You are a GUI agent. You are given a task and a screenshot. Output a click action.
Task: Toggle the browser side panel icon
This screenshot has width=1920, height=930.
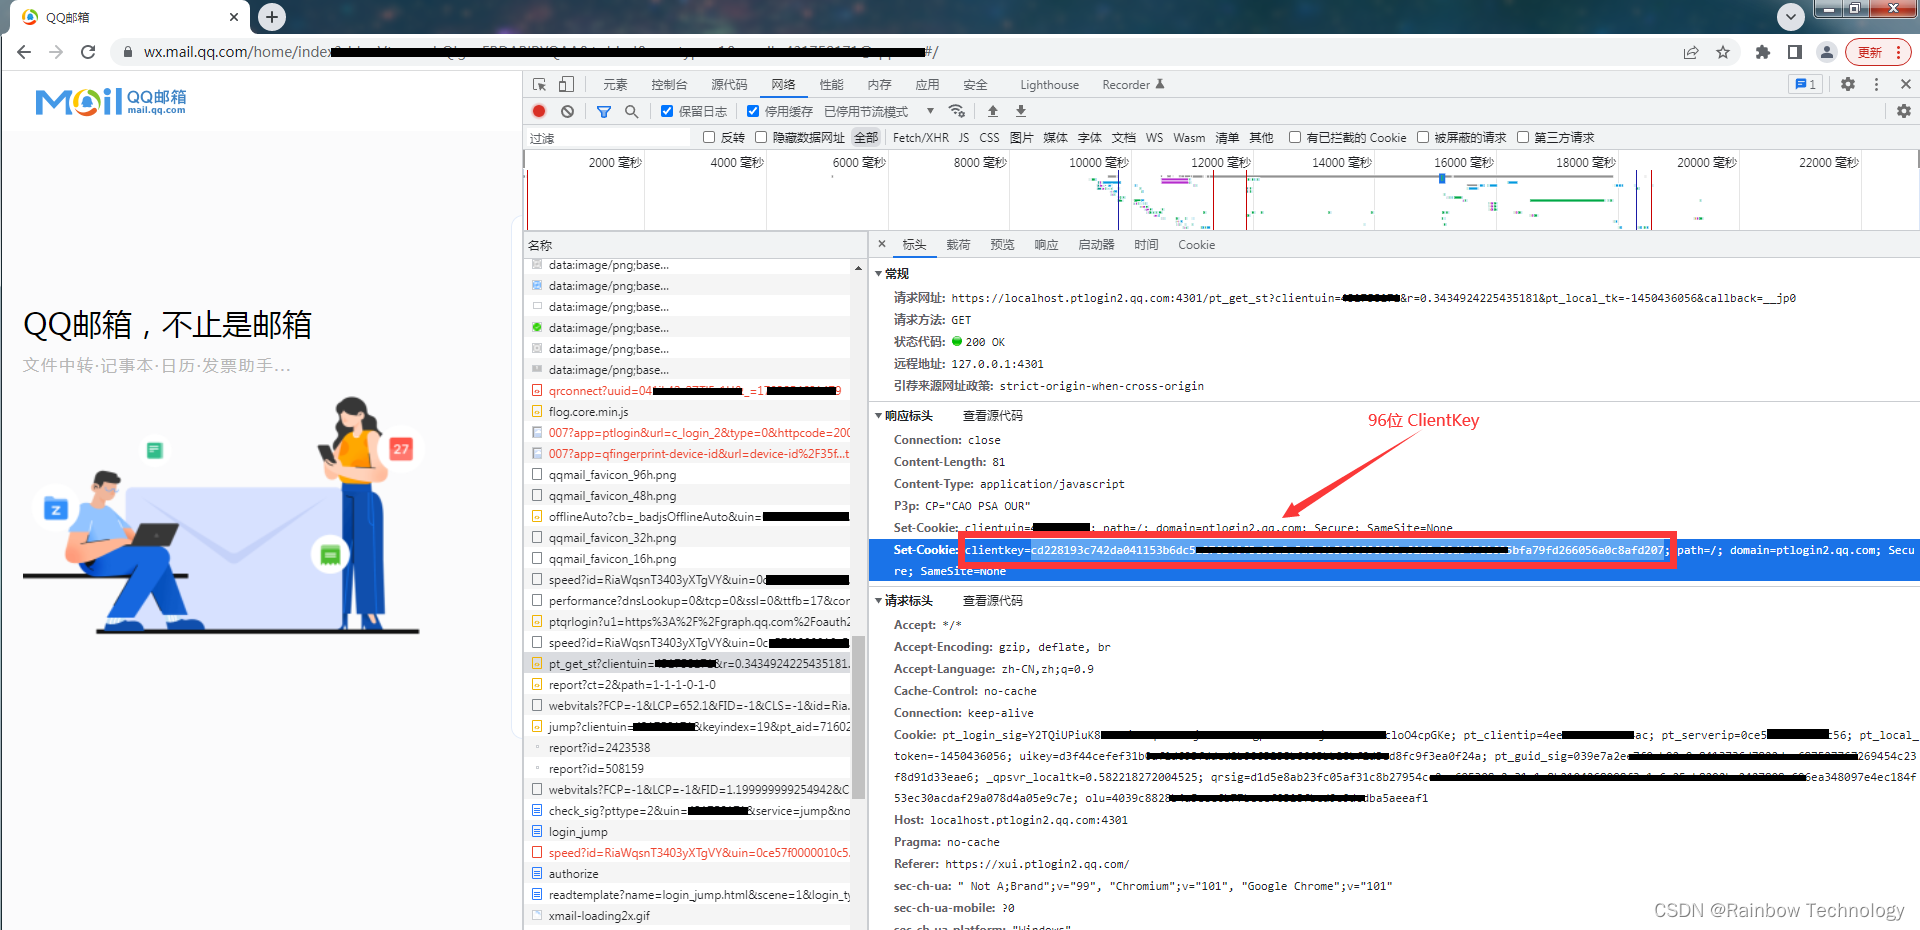1795,52
